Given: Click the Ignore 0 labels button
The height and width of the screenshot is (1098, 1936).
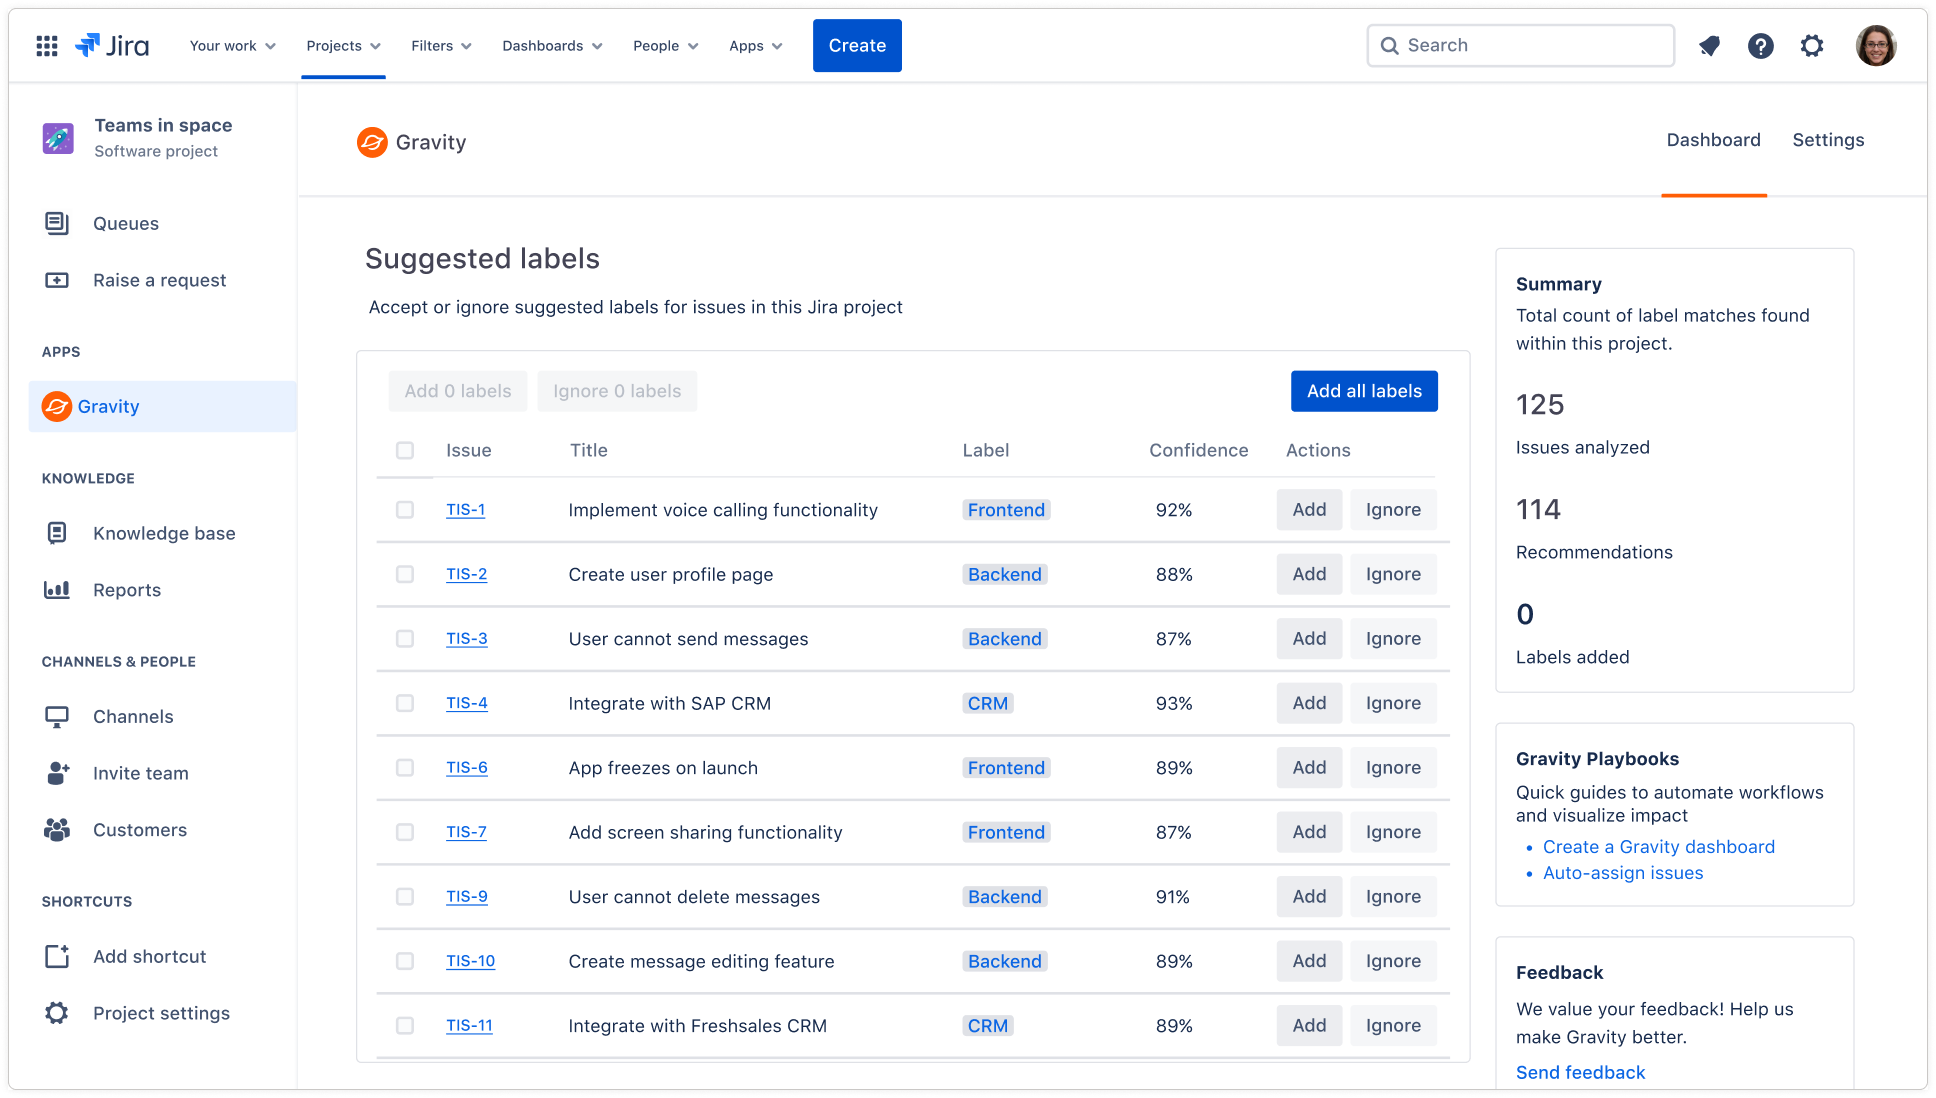Looking at the screenshot, I should point(617,391).
